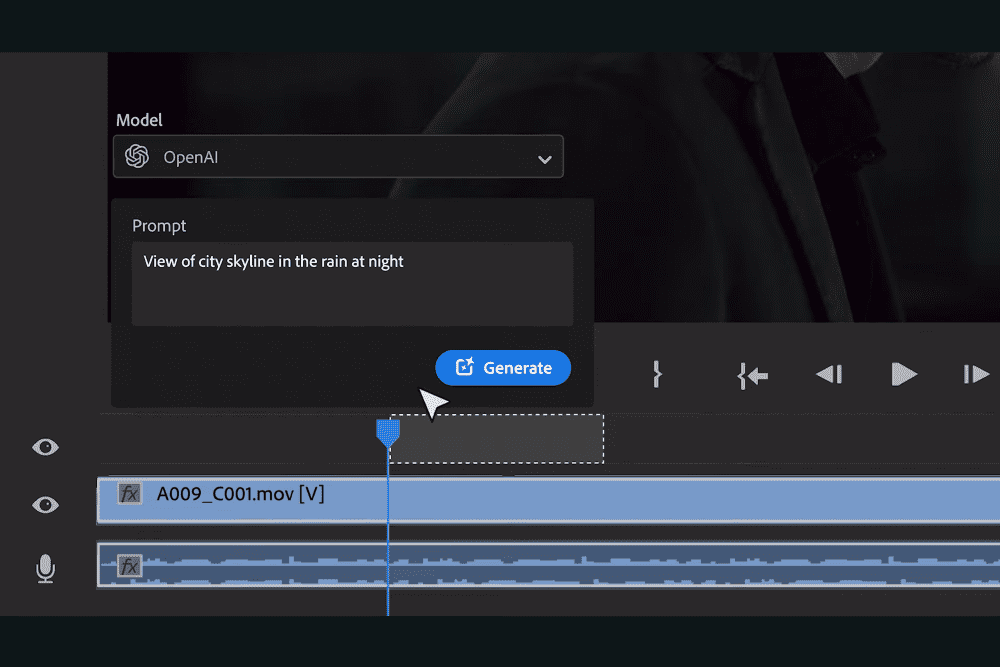Click the blue playhead marker on timeline
Screen dimensions: 1000x667
point(388,432)
